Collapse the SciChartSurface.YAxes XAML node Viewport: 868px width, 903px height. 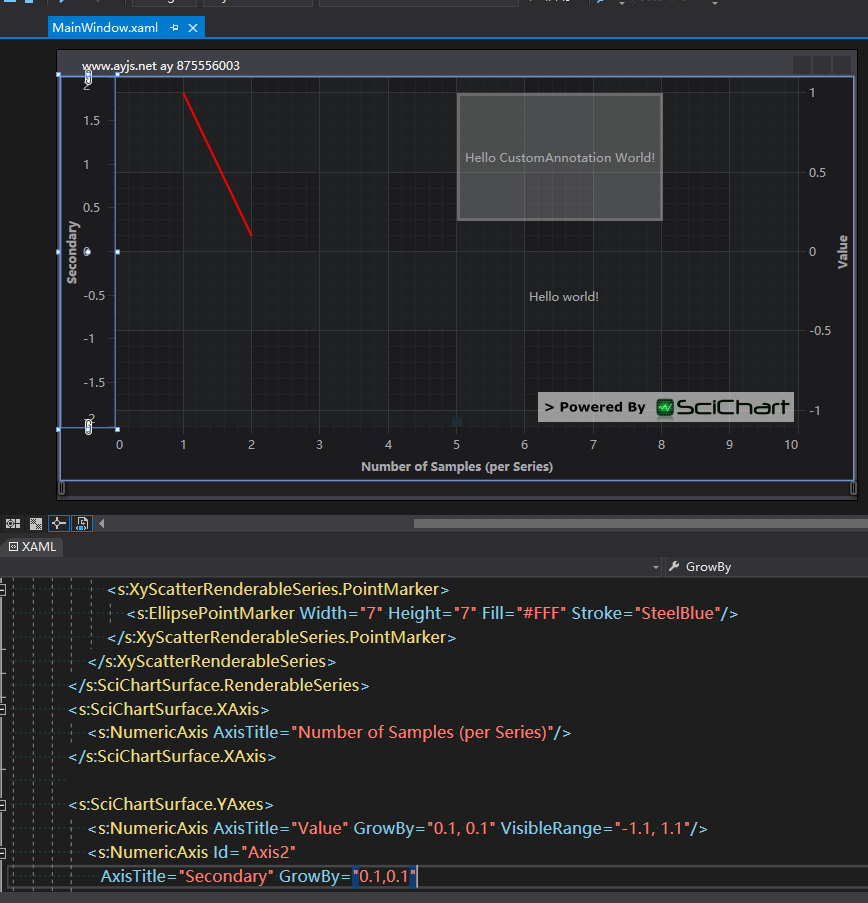(4, 804)
